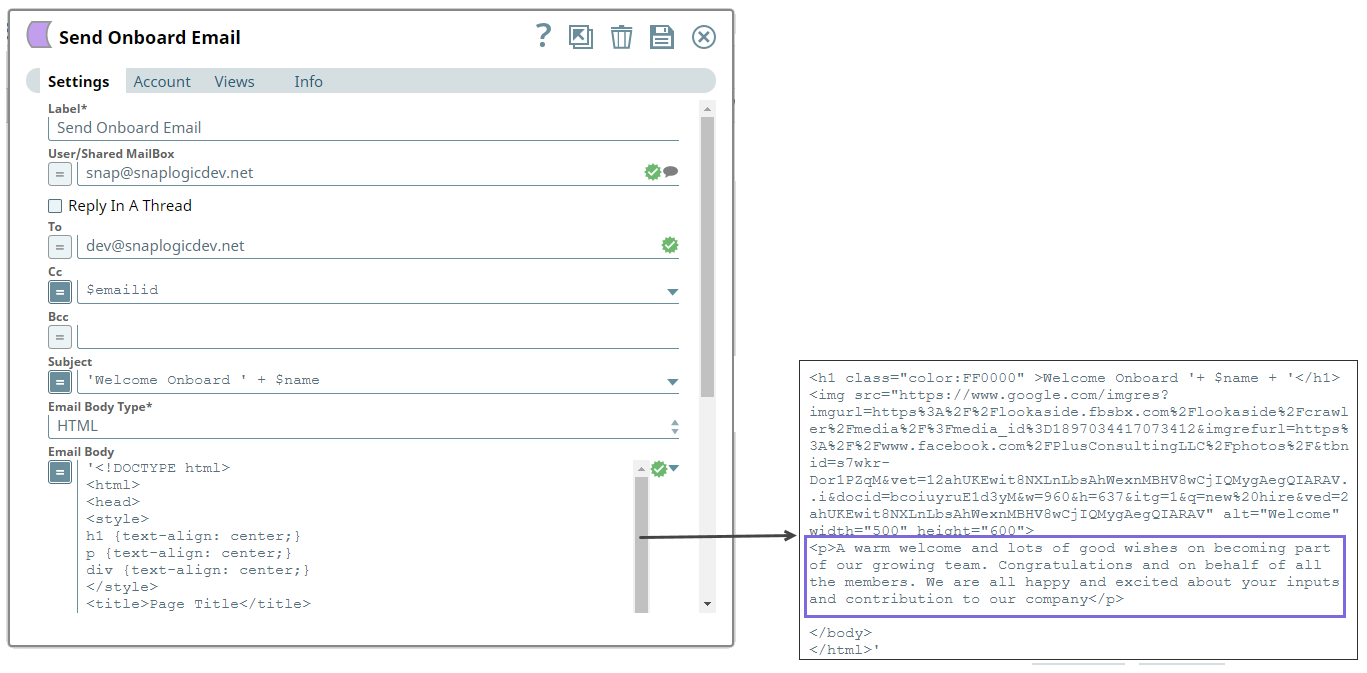Viewport: 1367px width, 673px height.
Task: Click the green validation check in To field
Action: [x=670, y=245]
